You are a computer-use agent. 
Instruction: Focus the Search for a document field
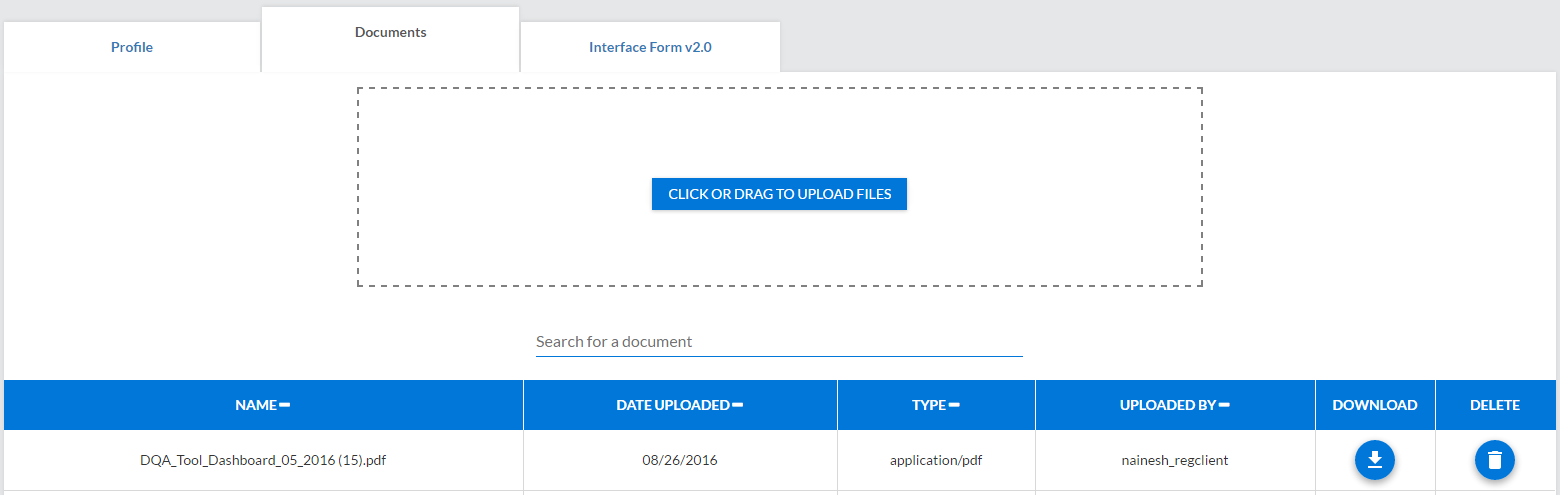click(x=778, y=342)
